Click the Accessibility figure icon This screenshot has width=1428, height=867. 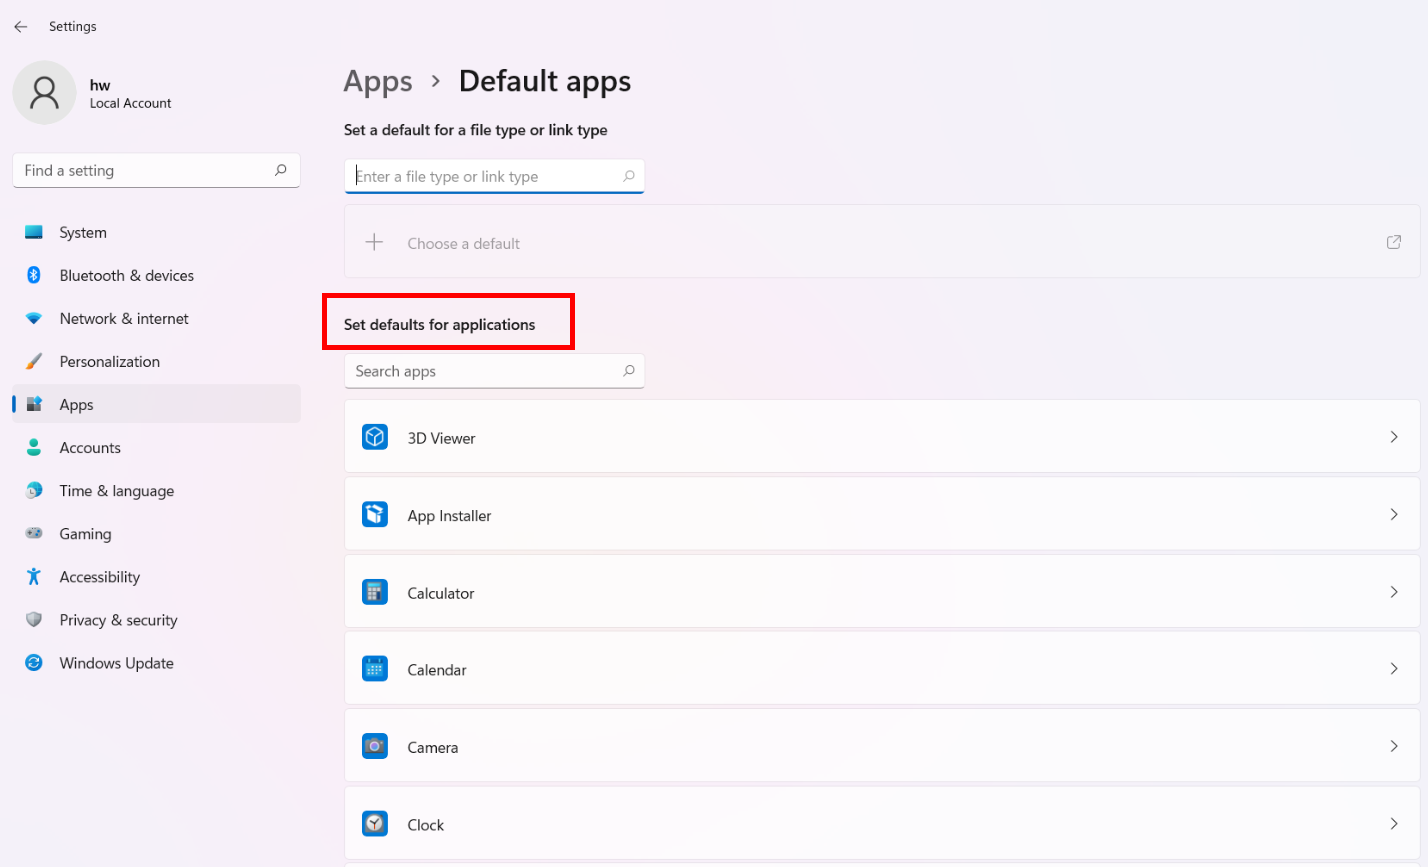(34, 576)
